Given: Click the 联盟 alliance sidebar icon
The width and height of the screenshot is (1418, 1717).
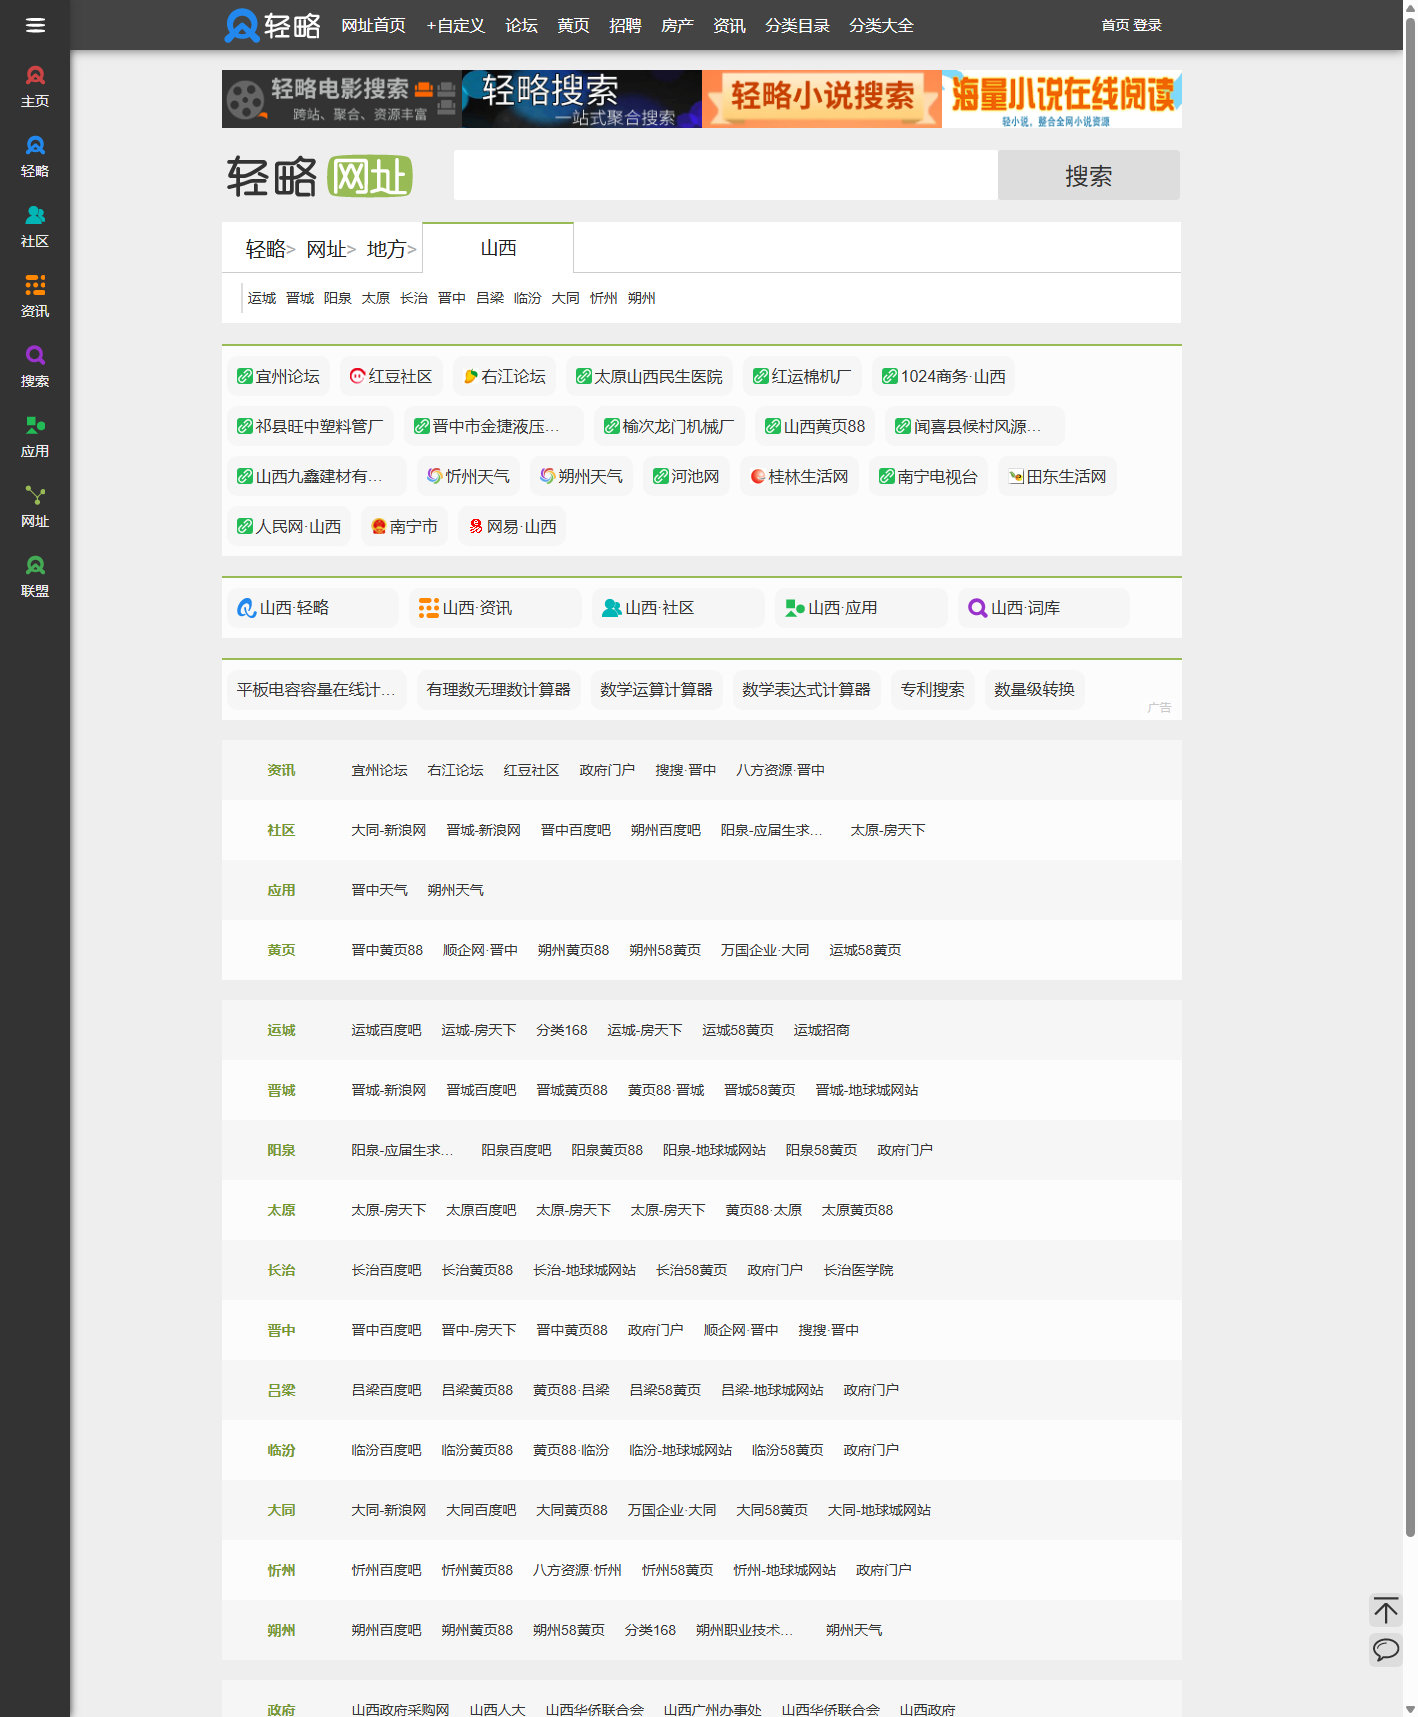Looking at the screenshot, I should pyautogui.click(x=35, y=576).
